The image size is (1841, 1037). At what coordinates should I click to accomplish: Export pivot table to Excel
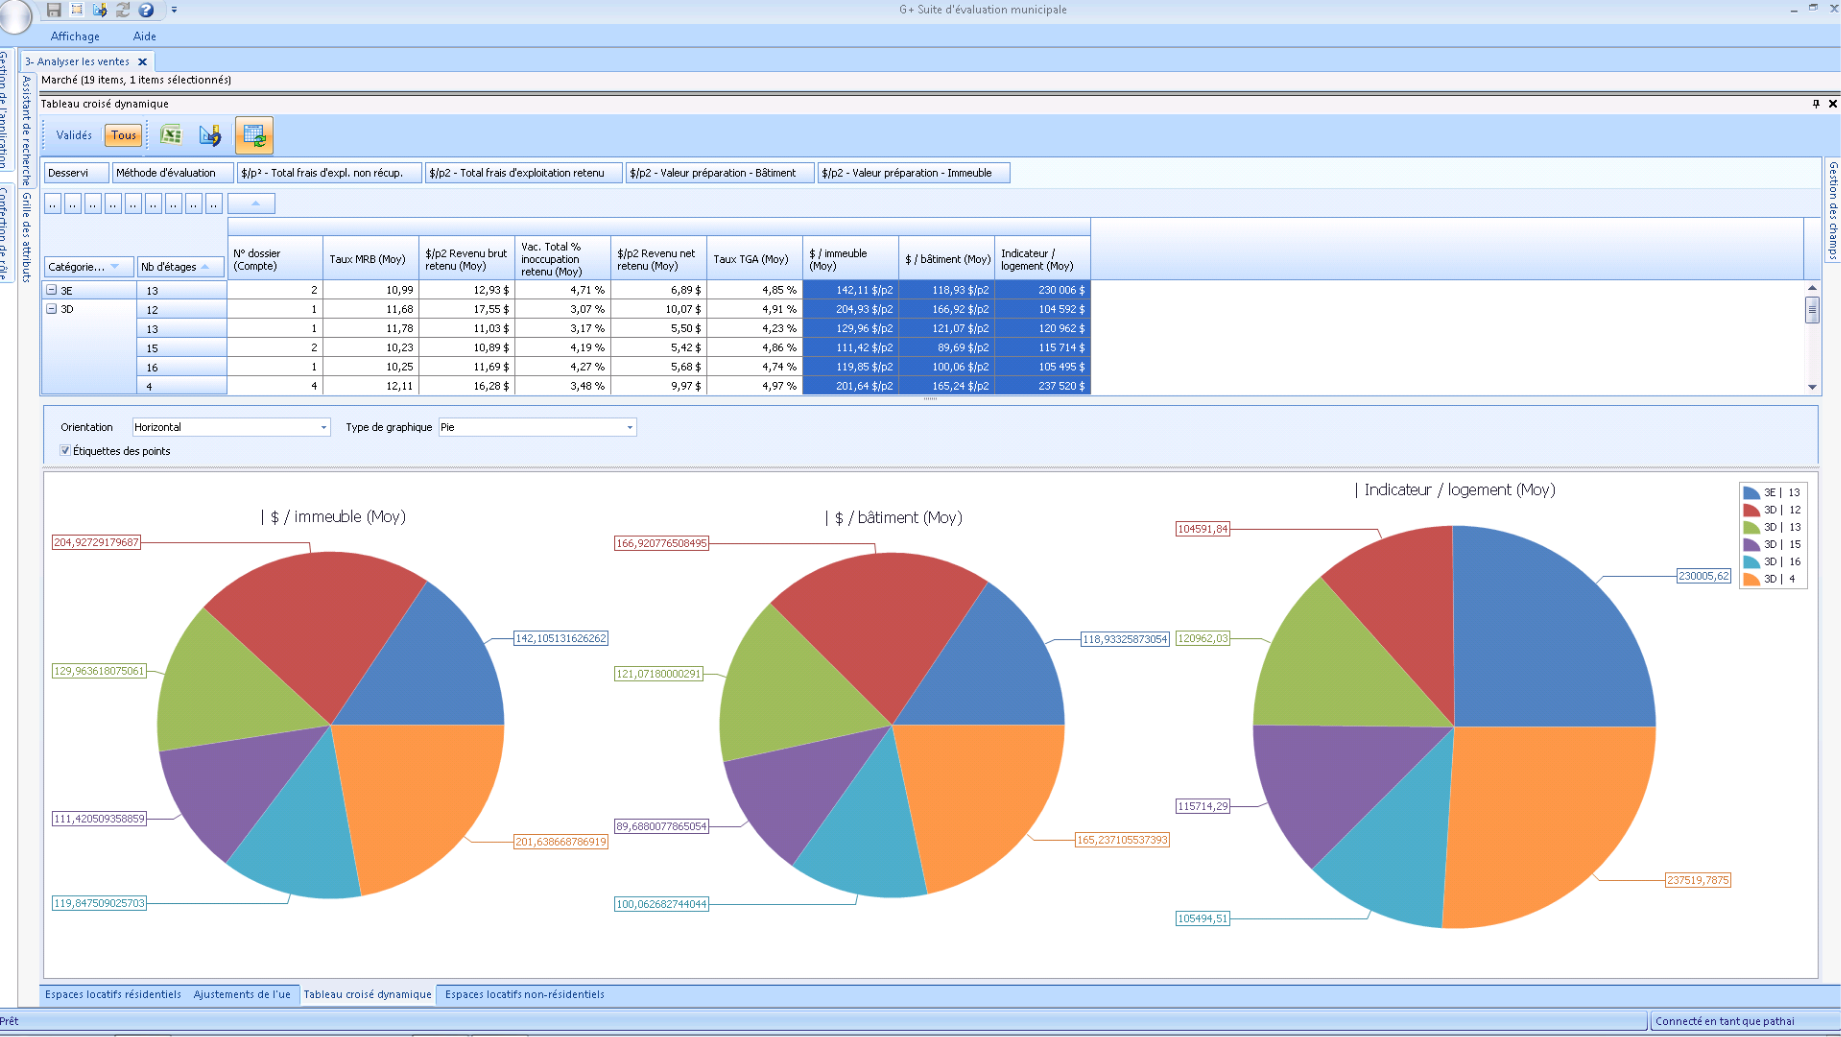click(171, 135)
